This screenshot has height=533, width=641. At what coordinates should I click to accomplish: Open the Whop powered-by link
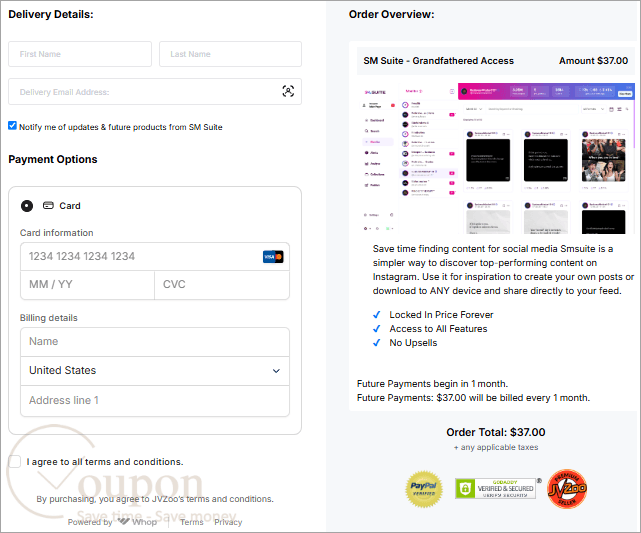coord(137,522)
